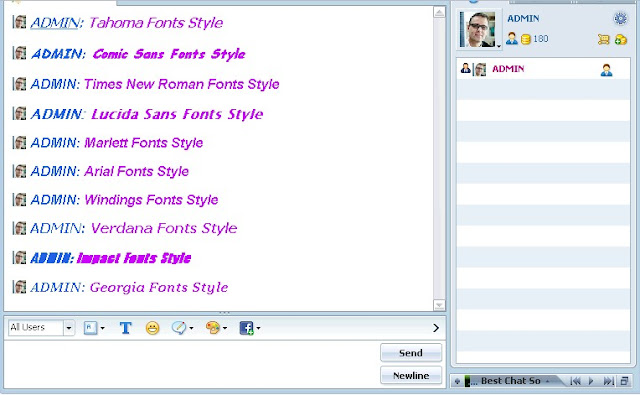
Task: Open the text font style tool (T icon)
Action: 125,328
